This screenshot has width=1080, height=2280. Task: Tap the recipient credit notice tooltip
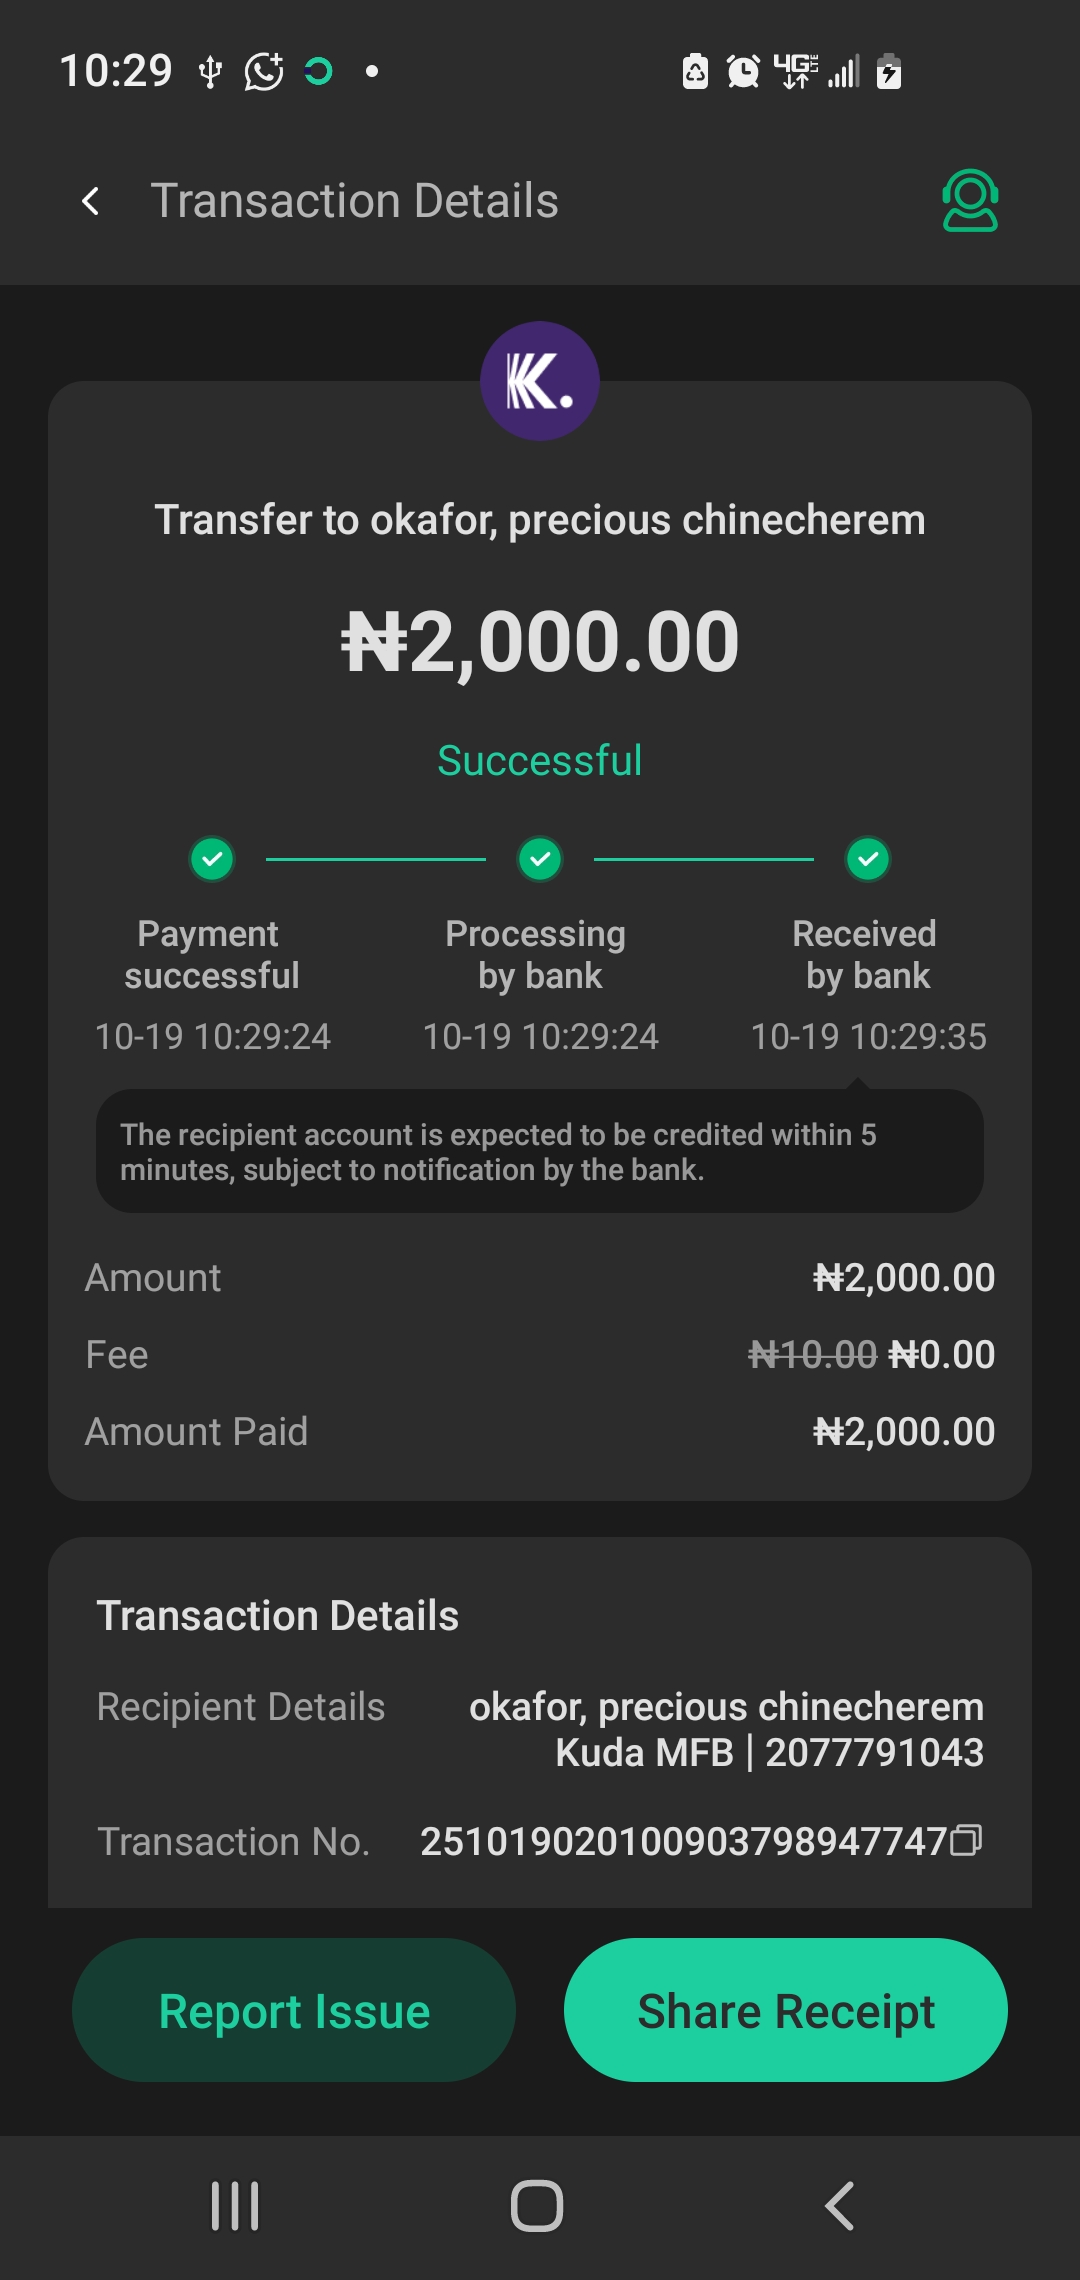tap(540, 1152)
